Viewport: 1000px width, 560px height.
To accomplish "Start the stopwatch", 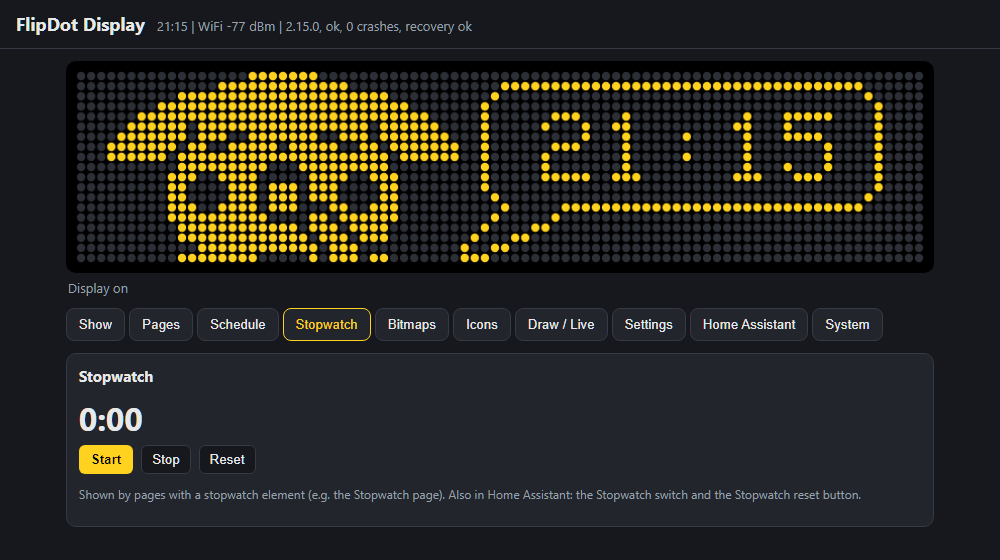I will click(x=106, y=459).
